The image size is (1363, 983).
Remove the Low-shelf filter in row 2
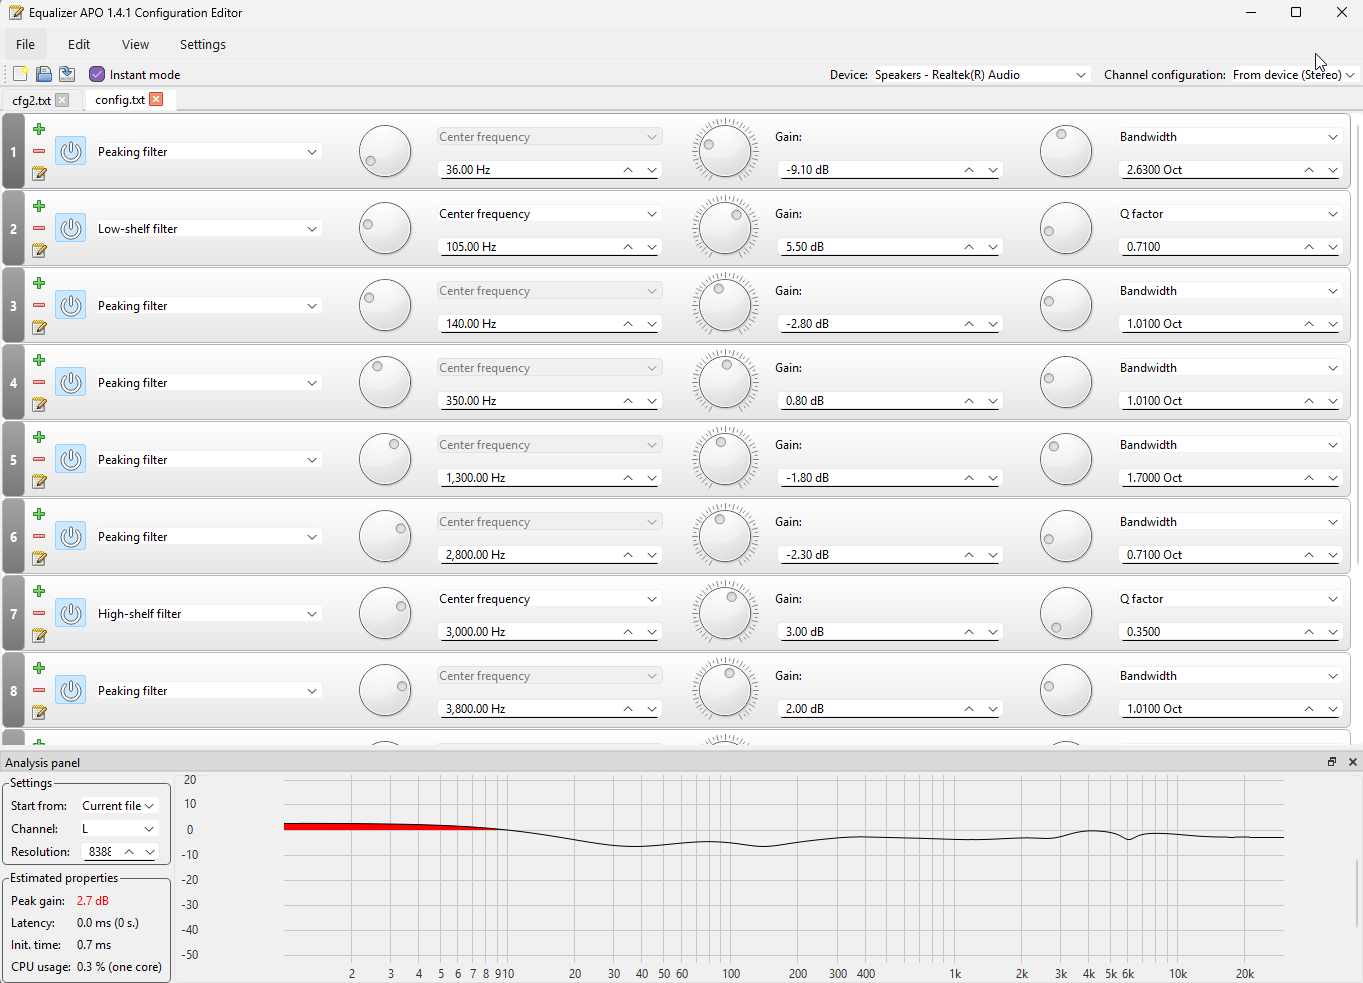point(39,228)
